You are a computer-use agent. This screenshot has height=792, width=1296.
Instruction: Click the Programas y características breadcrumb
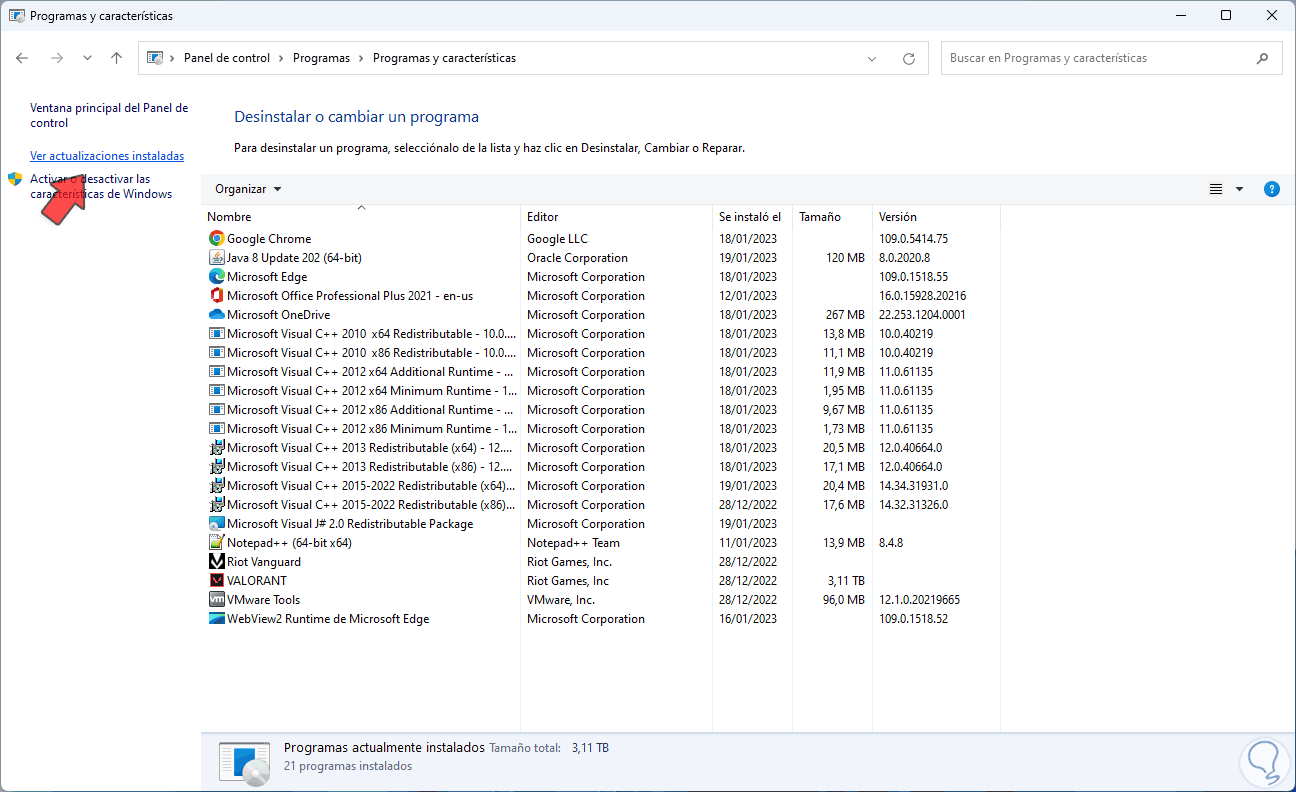(x=444, y=58)
